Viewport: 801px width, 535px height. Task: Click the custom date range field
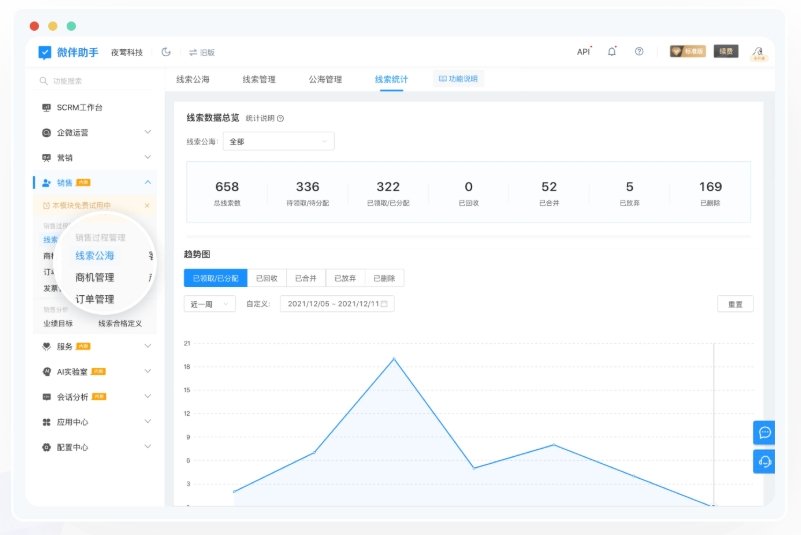[x=337, y=303]
